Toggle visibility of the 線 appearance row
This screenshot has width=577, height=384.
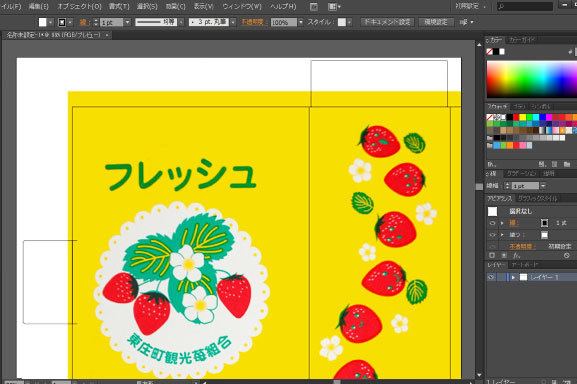(492, 223)
